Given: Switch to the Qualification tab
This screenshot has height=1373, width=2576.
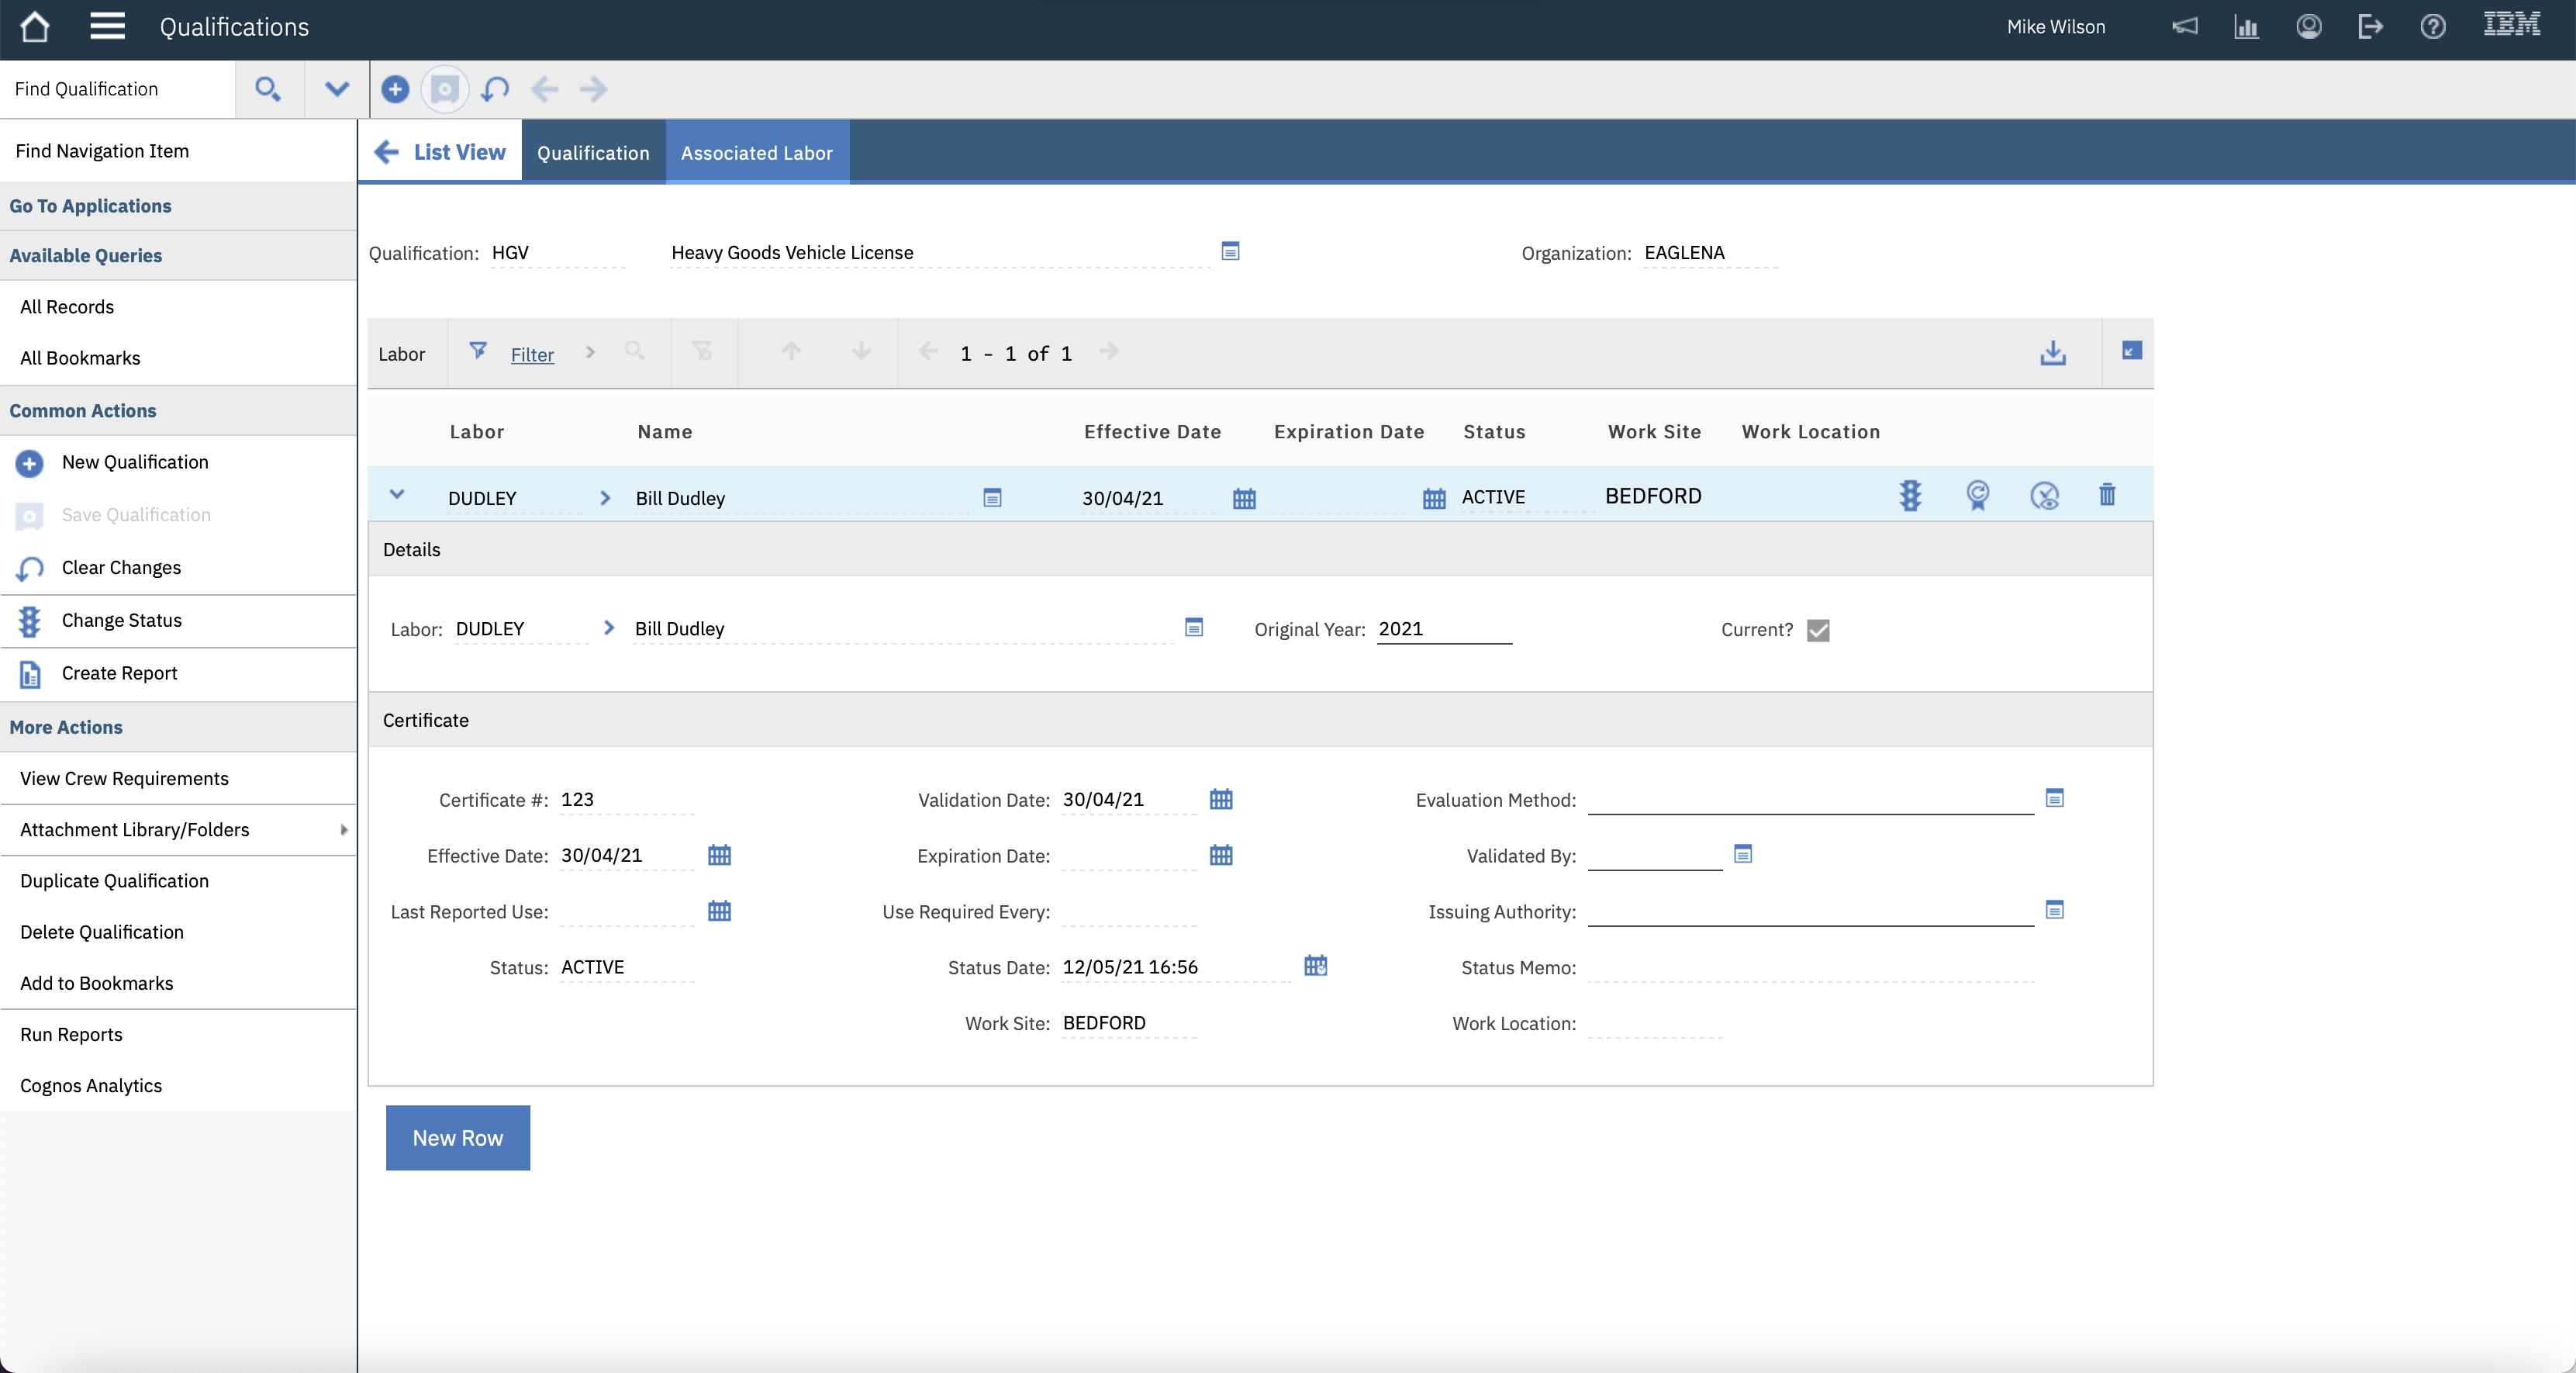Looking at the screenshot, I should pos(593,153).
